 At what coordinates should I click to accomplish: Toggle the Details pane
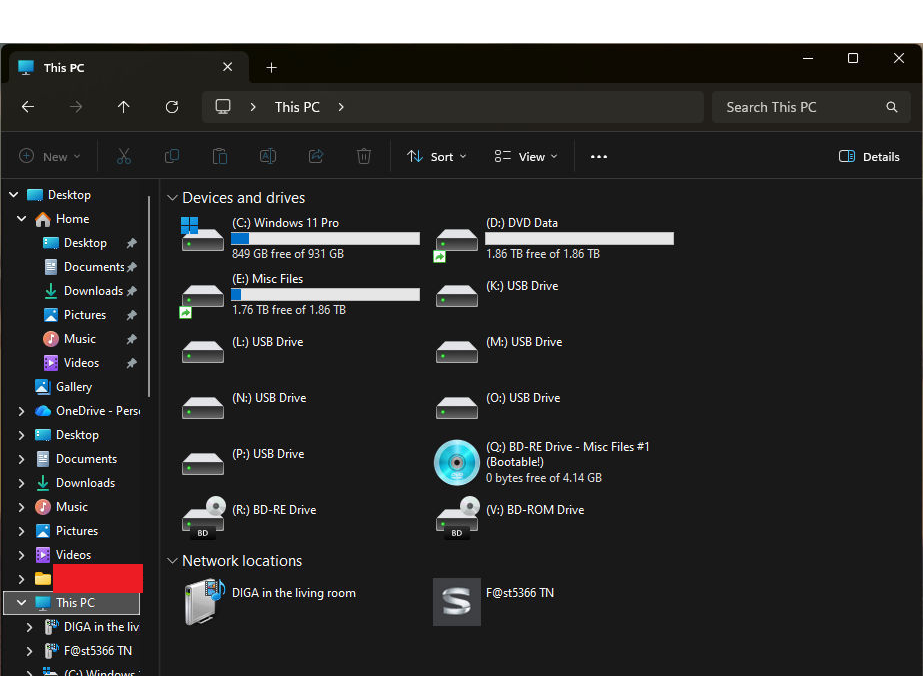(x=869, y=157)
